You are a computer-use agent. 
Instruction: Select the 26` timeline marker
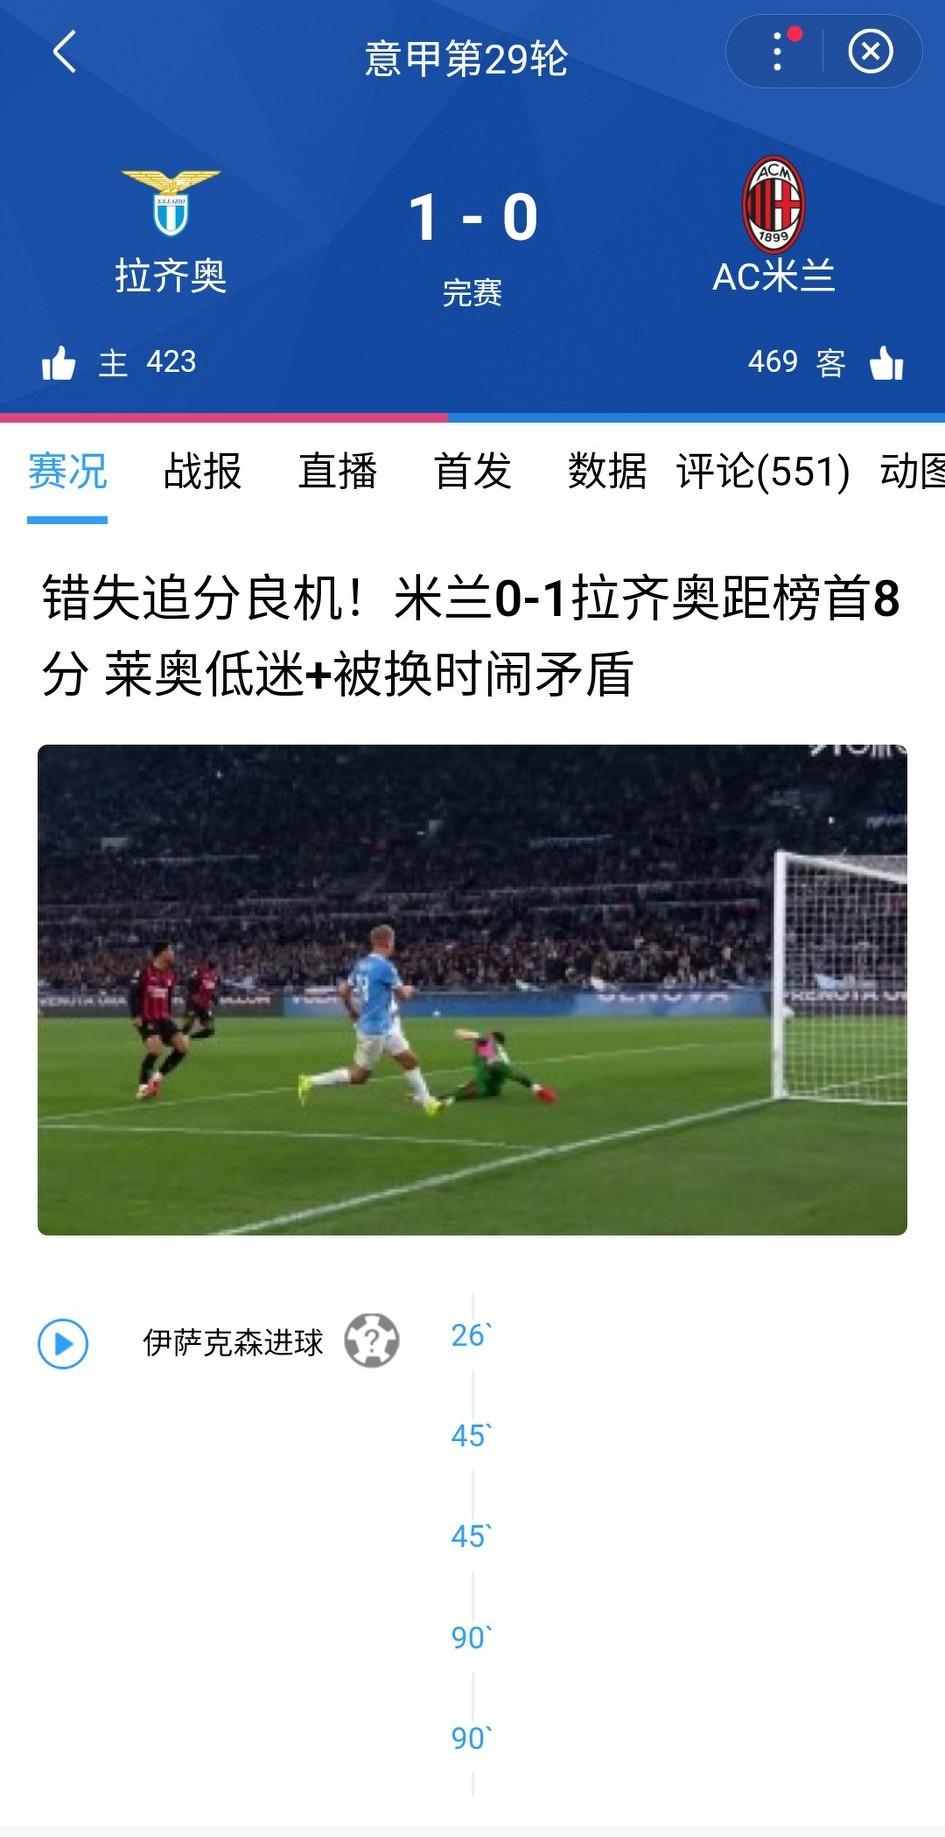471,1335
